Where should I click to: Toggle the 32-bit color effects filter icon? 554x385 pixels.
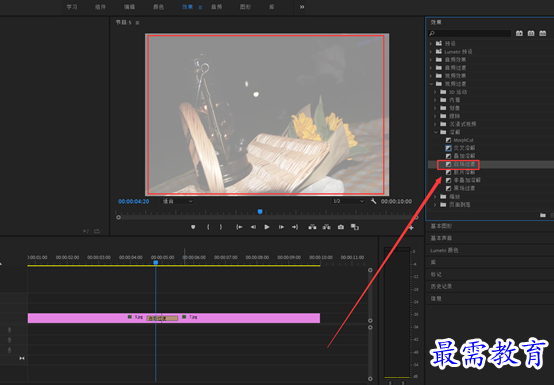coord(531,33)
